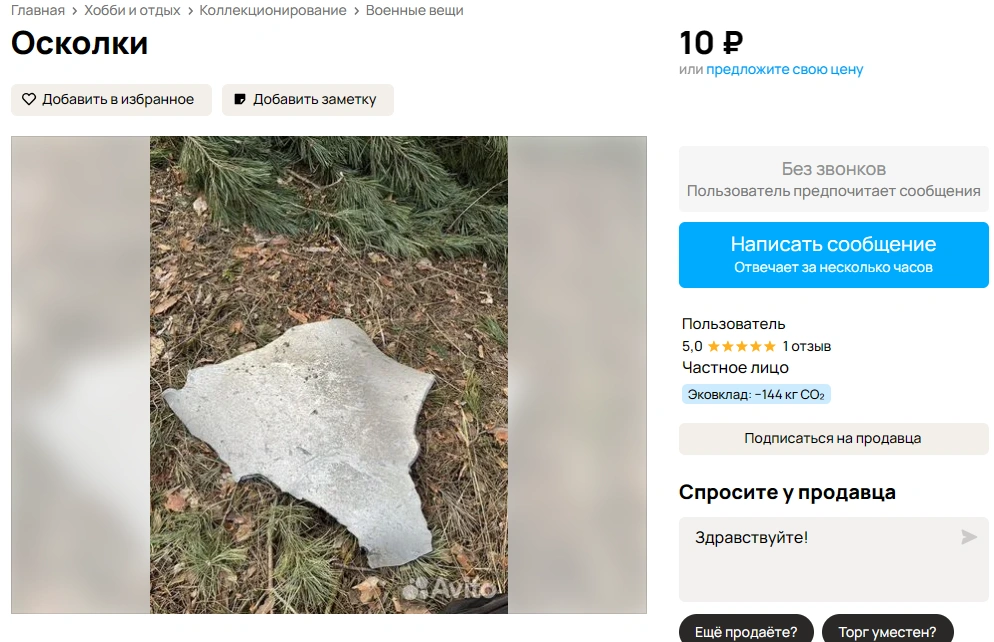Click the предложите свою цену link

[784, 70]
